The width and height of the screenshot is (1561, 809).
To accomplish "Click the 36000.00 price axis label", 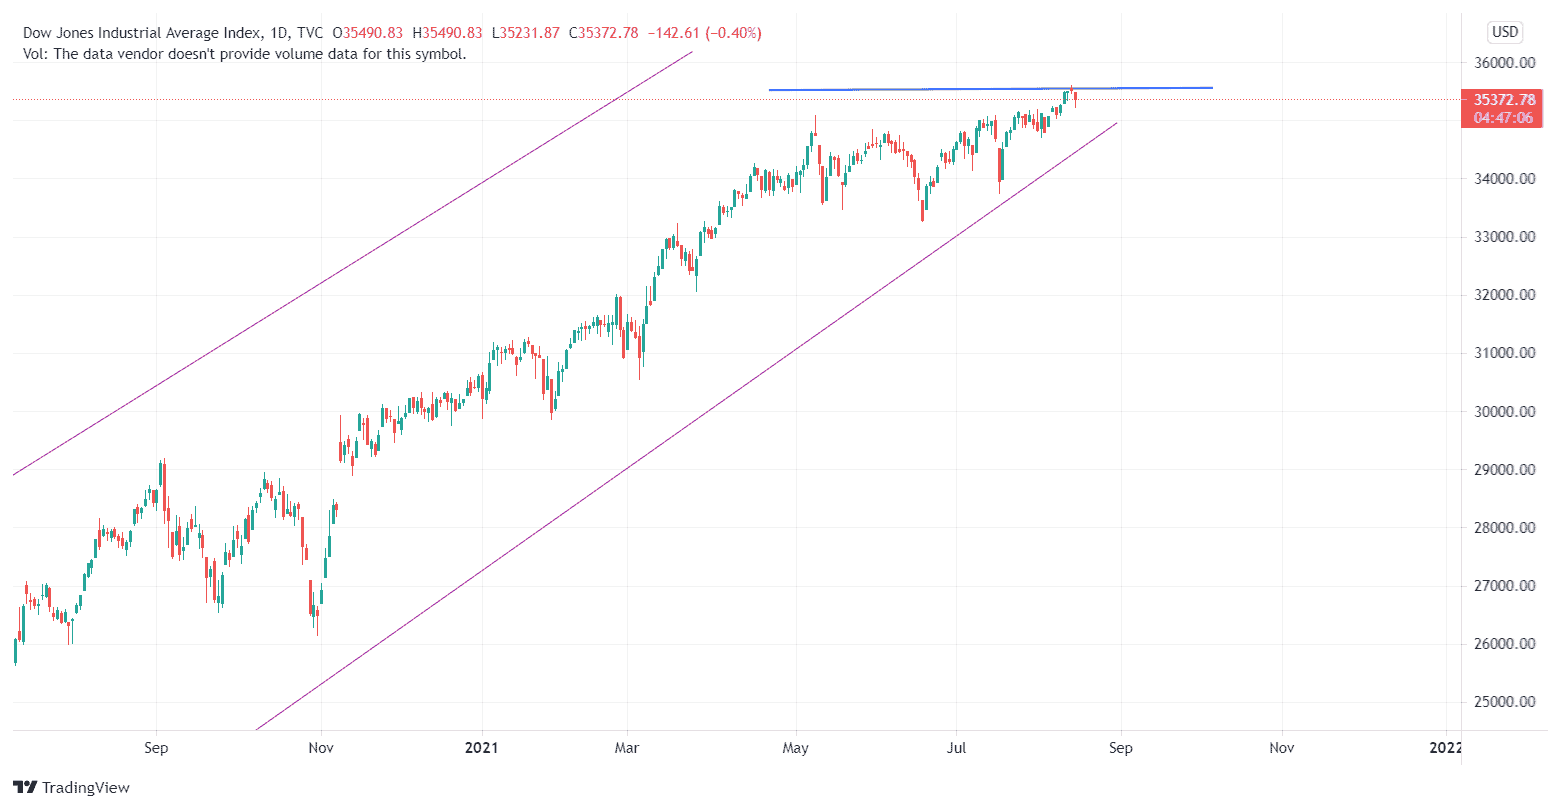I will (1505, 63).
